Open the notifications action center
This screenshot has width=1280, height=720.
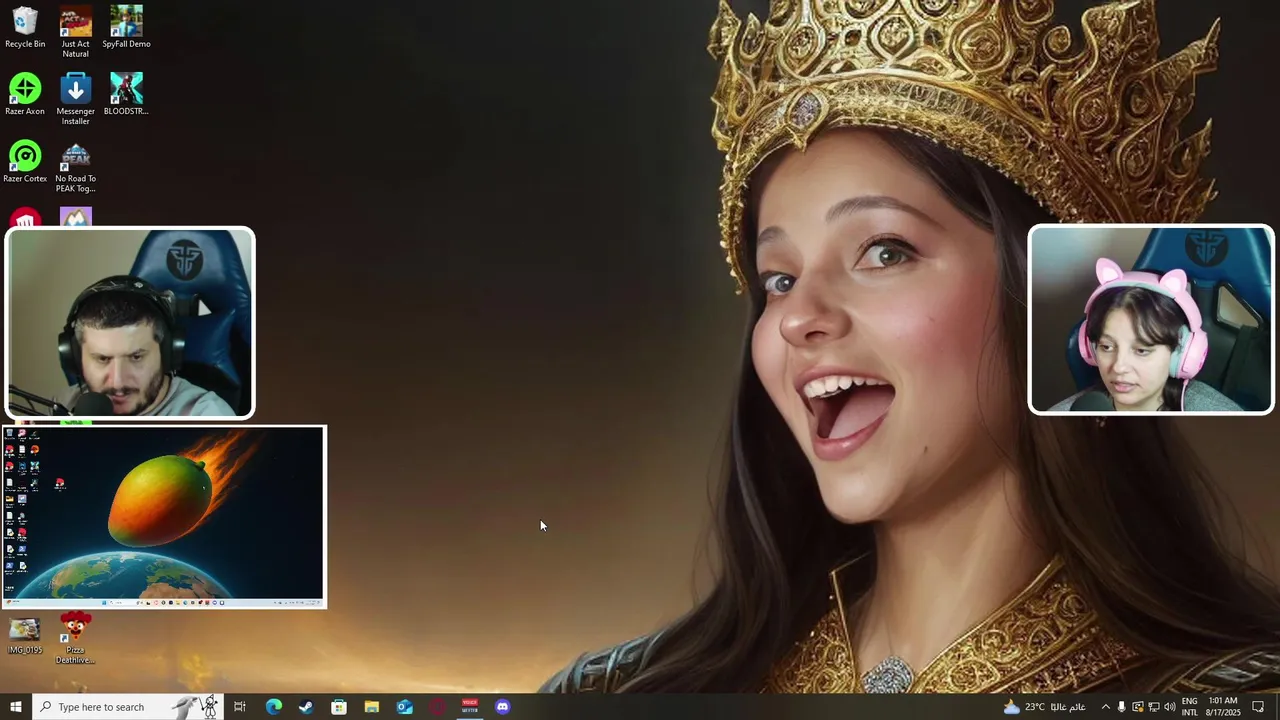tap(1258, 707)
